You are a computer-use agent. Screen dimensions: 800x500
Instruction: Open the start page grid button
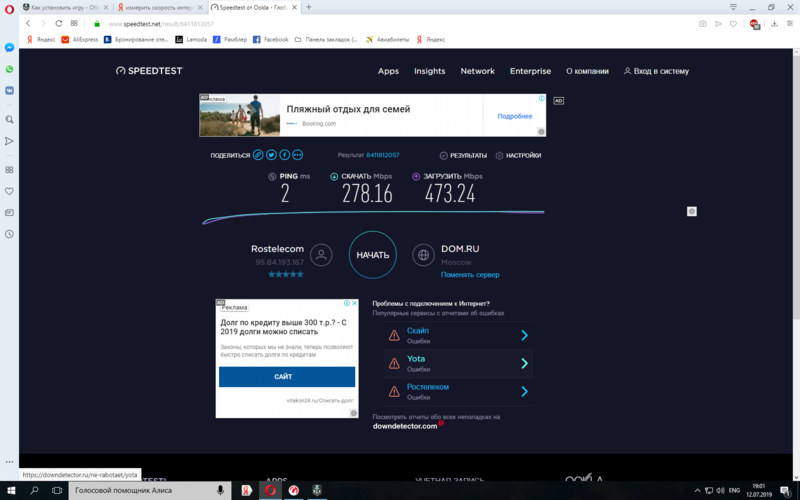point(74,23)
